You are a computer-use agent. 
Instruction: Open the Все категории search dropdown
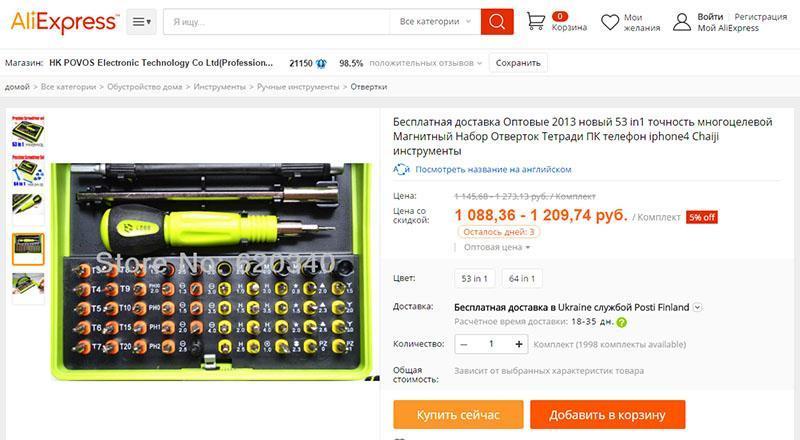pyautogui.click(x=435, y=21)
